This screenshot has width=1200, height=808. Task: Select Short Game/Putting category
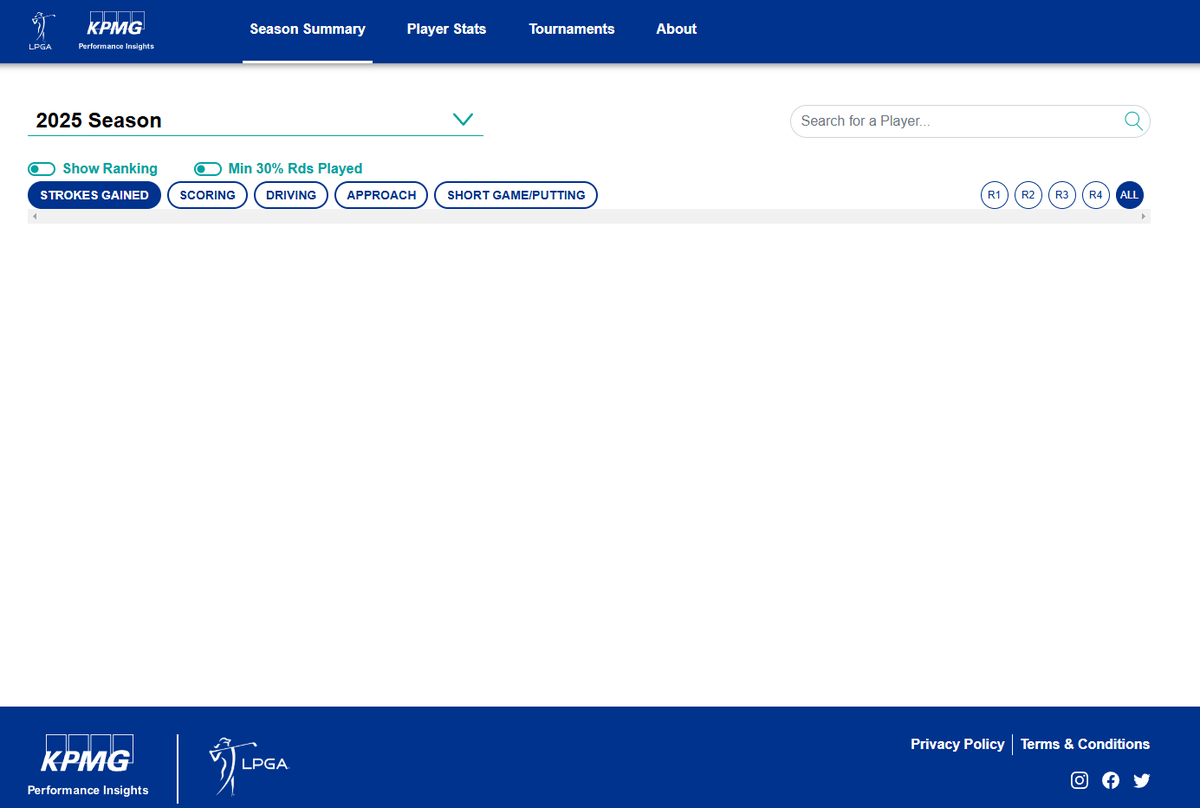(516, 195)
